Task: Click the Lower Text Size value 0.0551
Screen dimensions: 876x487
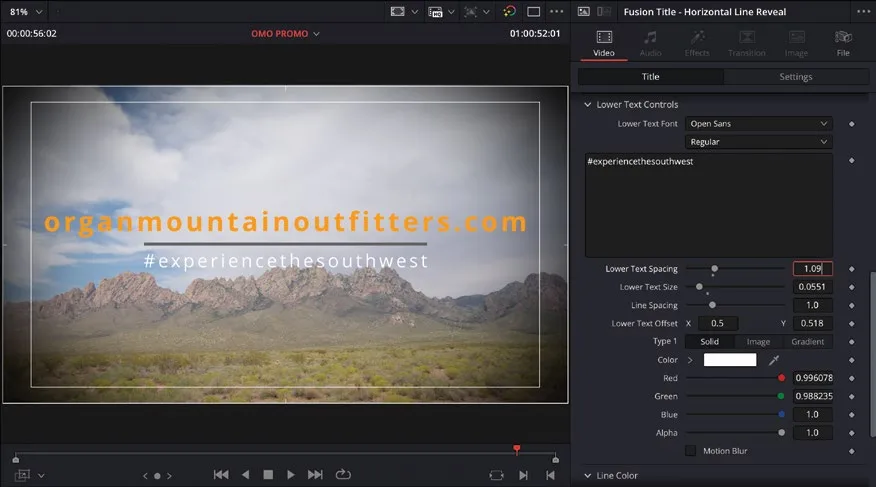Action: click(x=812, y=287)
